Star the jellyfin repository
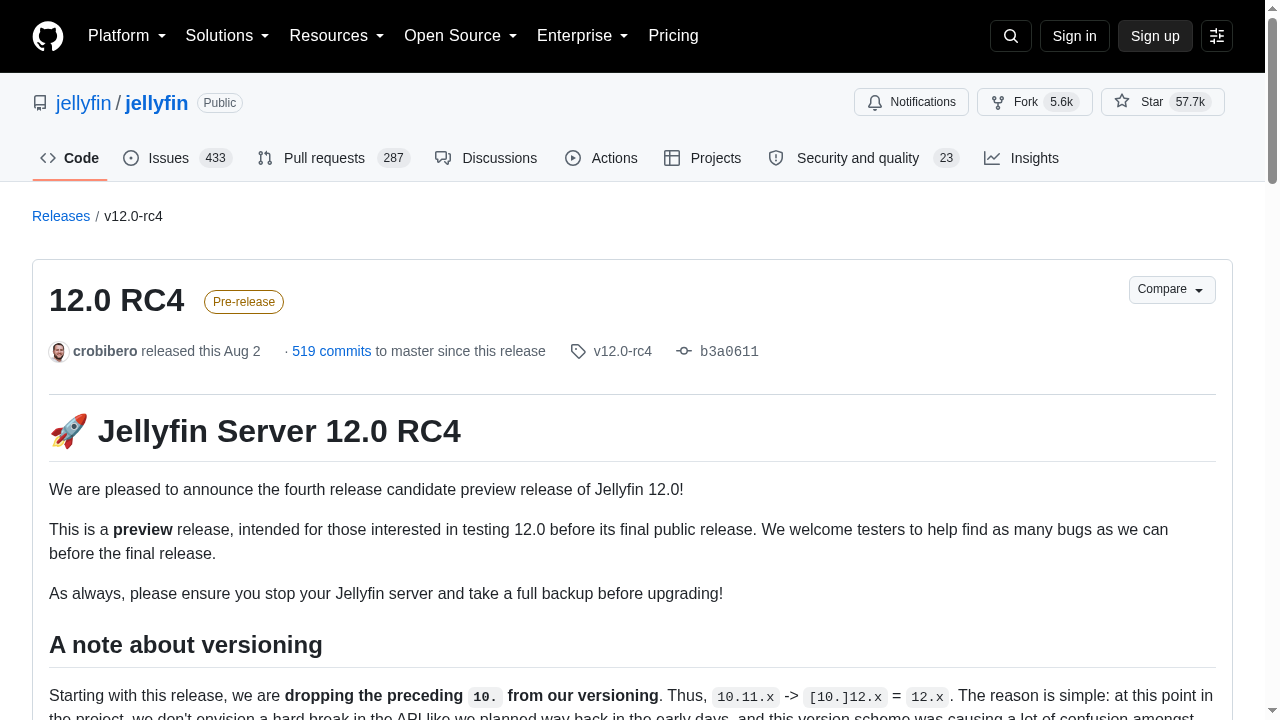Image resolution: width=1280 pixels, height=720 pixels. coord(1162,102)
